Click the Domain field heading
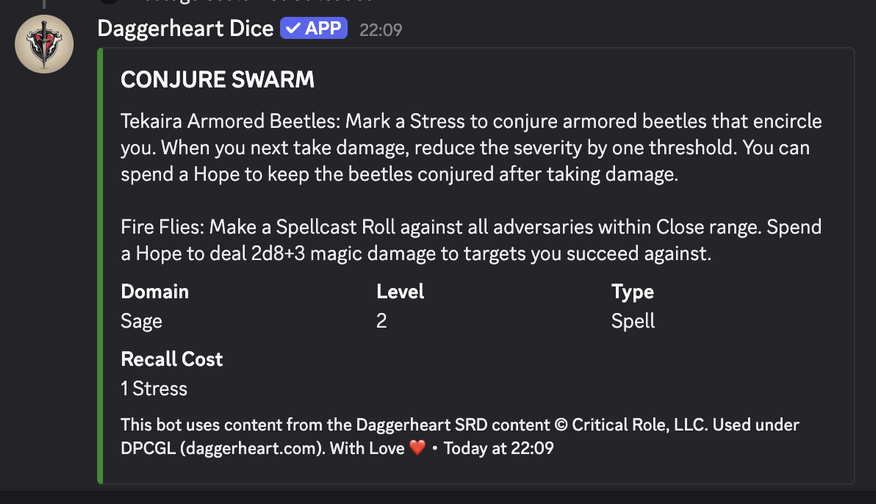 point(154,292)
